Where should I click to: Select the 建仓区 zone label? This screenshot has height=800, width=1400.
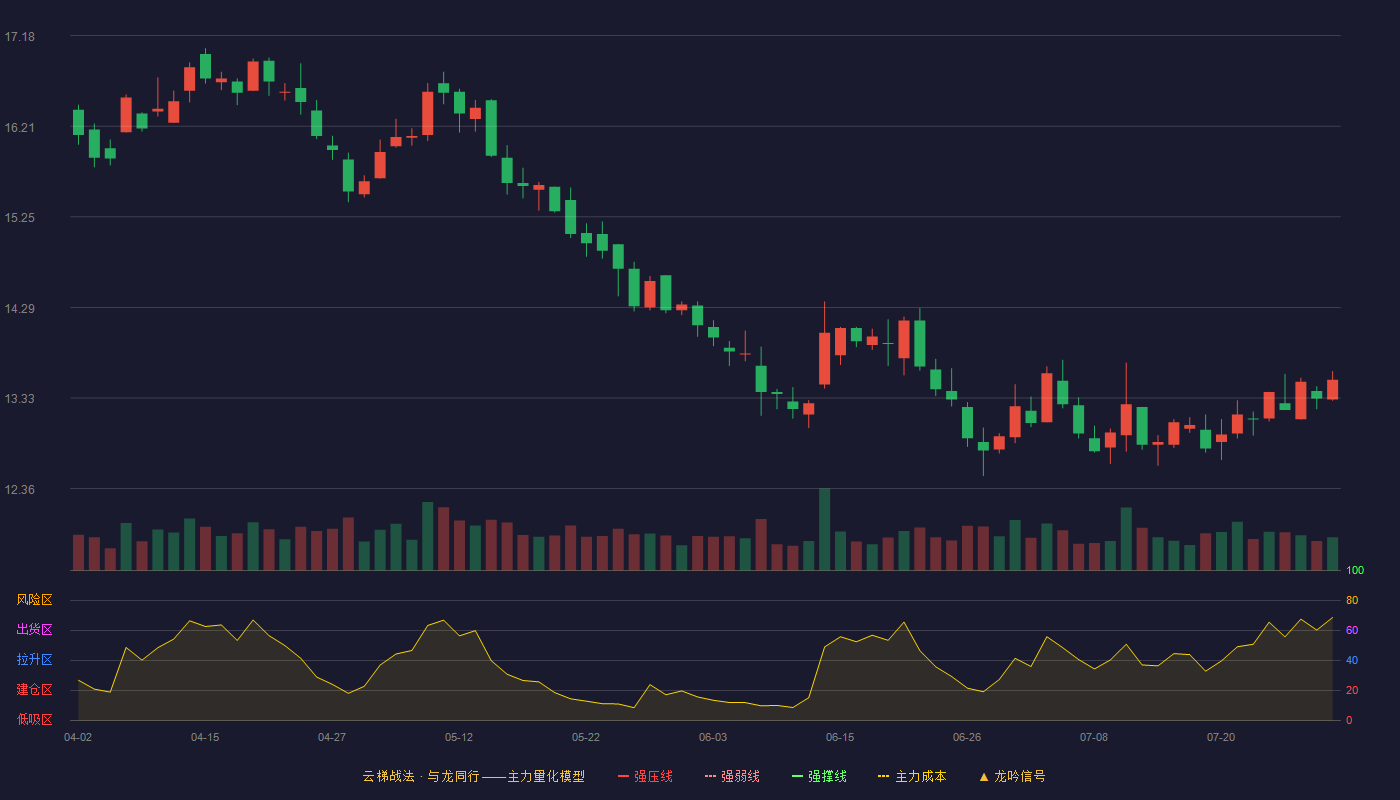point(34,690)
